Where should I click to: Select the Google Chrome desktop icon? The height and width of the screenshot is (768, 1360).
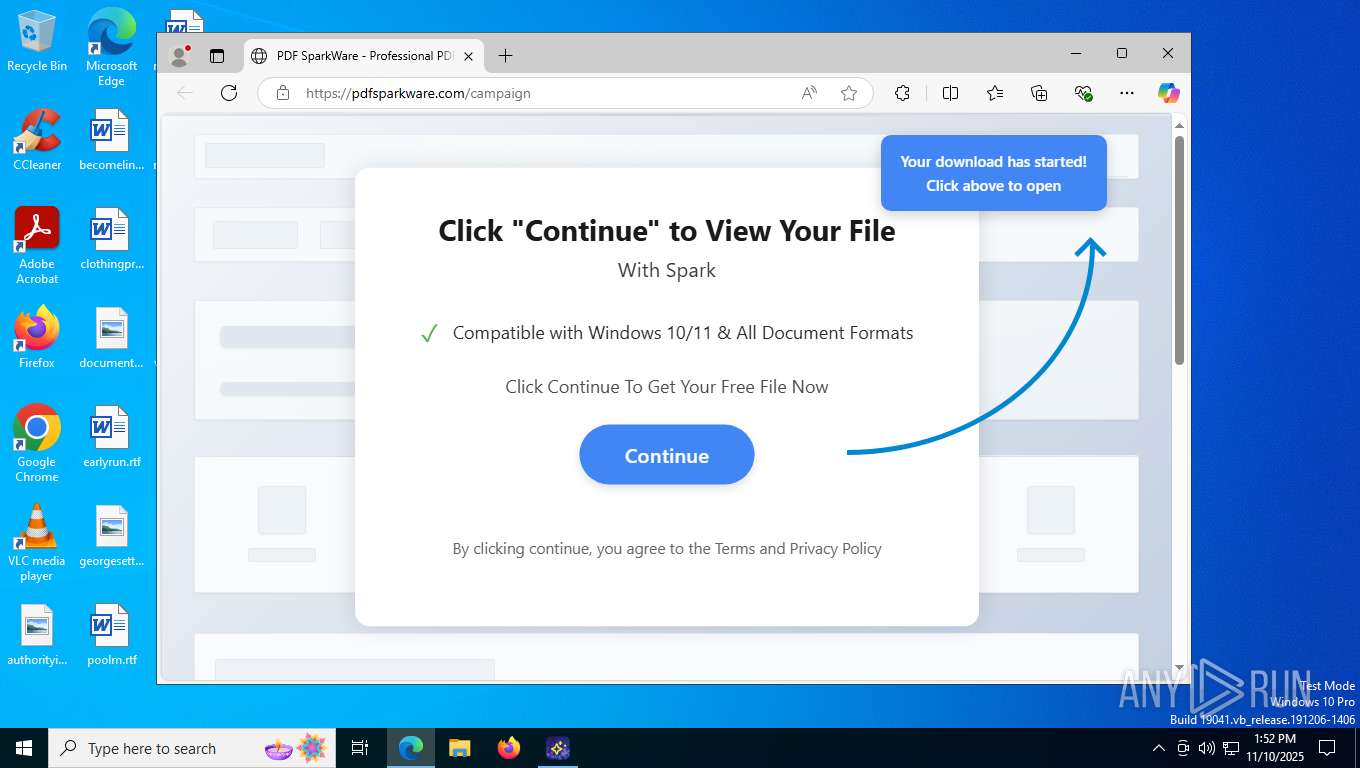click(37, 443)
